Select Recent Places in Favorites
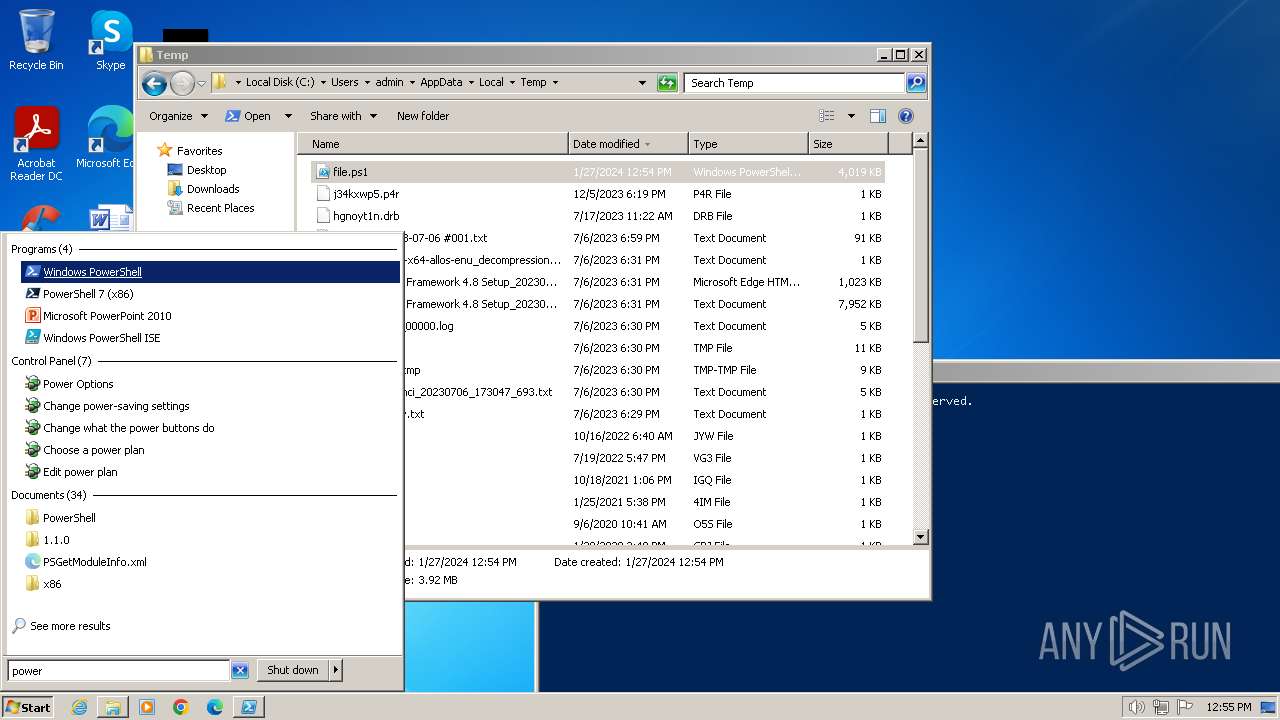The height and width of the screenshot is (720, 1280). point(220,208)
